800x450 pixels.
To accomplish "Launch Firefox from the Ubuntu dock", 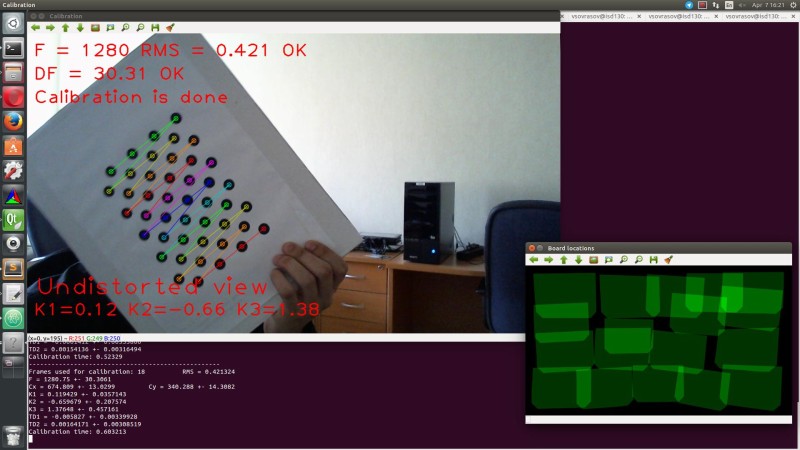I will [13, 121].
